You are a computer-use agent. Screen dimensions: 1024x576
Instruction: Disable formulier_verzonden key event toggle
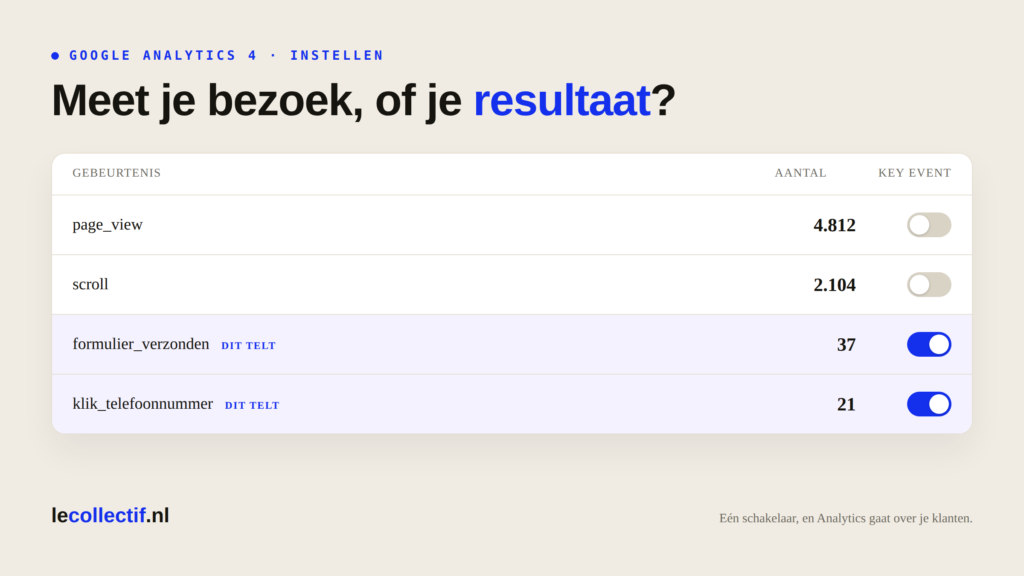tap(929, 344)
